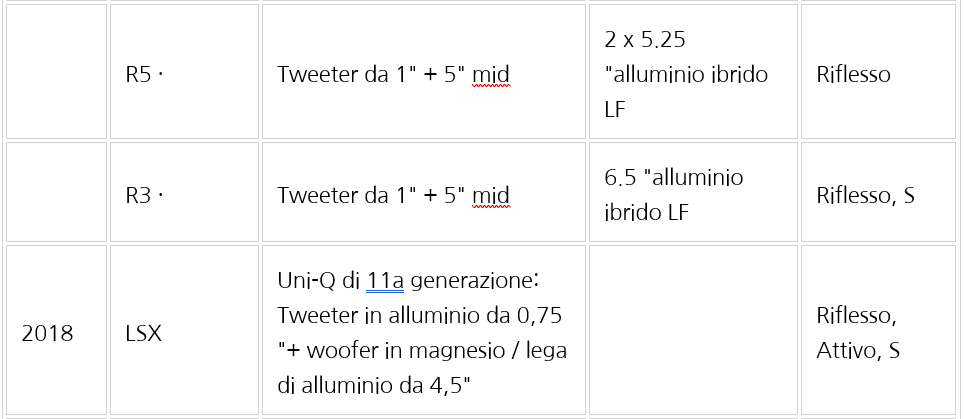Click 'Tweeter da 1" + 5"' in R5 row
Viewport: 965px width, 419px height.
point(370,74)
